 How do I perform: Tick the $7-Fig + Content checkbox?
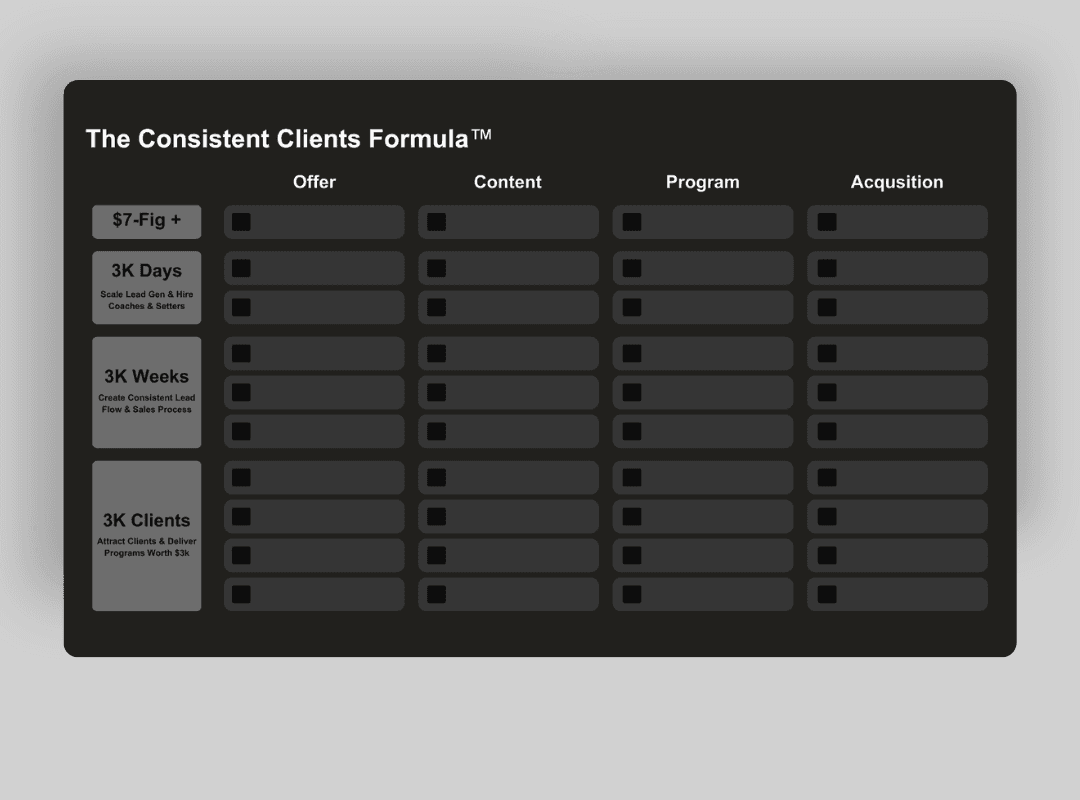tap(437, 222)
